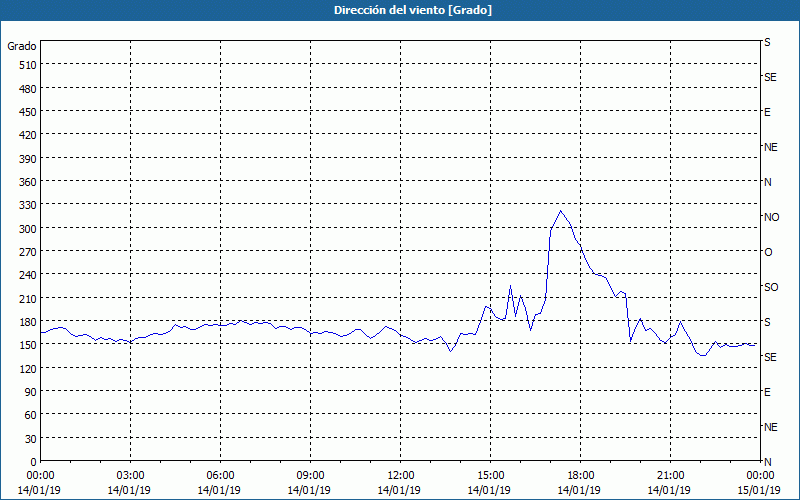Viewport: 800px width, 500px height.
Task: Click the chart title 'Dirección del viento [Grado]'
Action: pyautogui.click(x=413, y=10)
